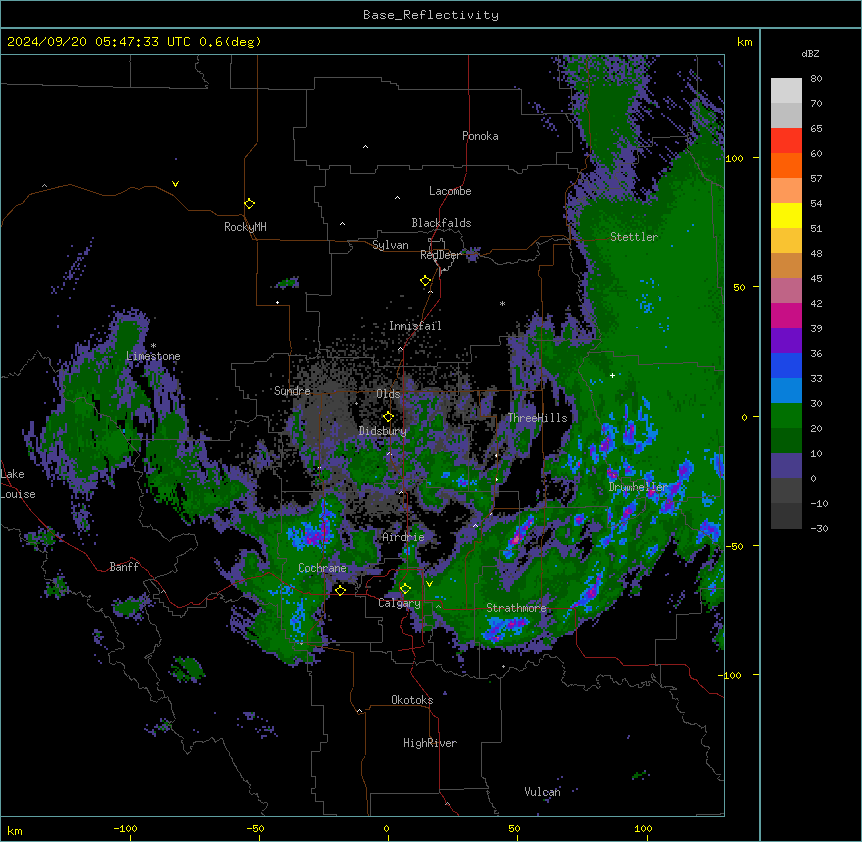Viewport: 862px width, 842px height.
Task: Select the bright green 20-30 dBZ legend swatch
Action: point(786,416)
